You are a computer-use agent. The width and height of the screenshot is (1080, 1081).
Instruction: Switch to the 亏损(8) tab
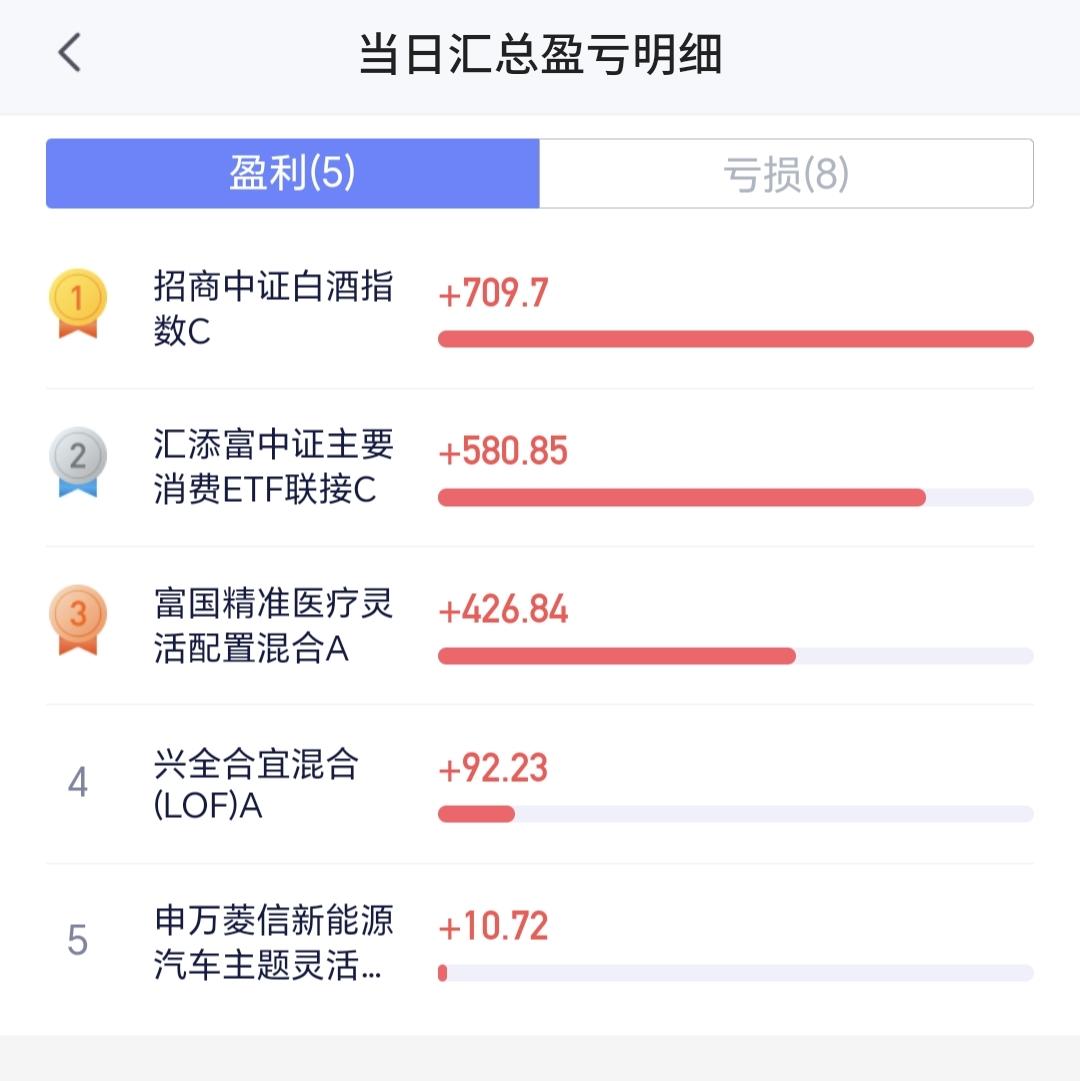tap(786, 174)
